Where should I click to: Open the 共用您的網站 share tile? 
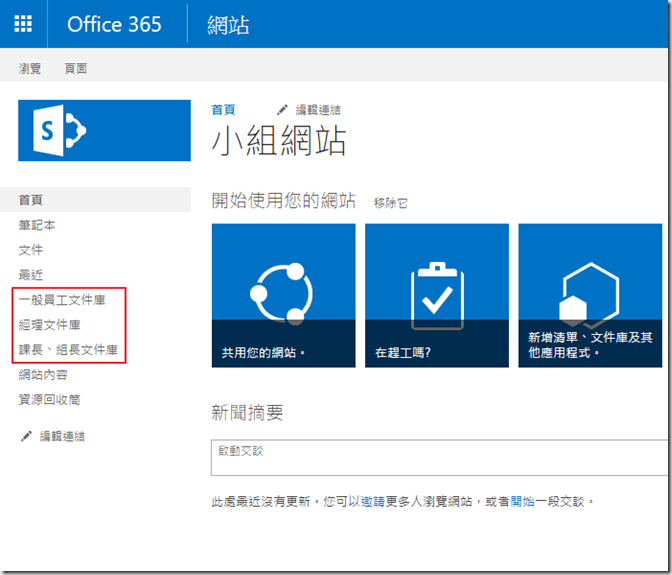284,295
